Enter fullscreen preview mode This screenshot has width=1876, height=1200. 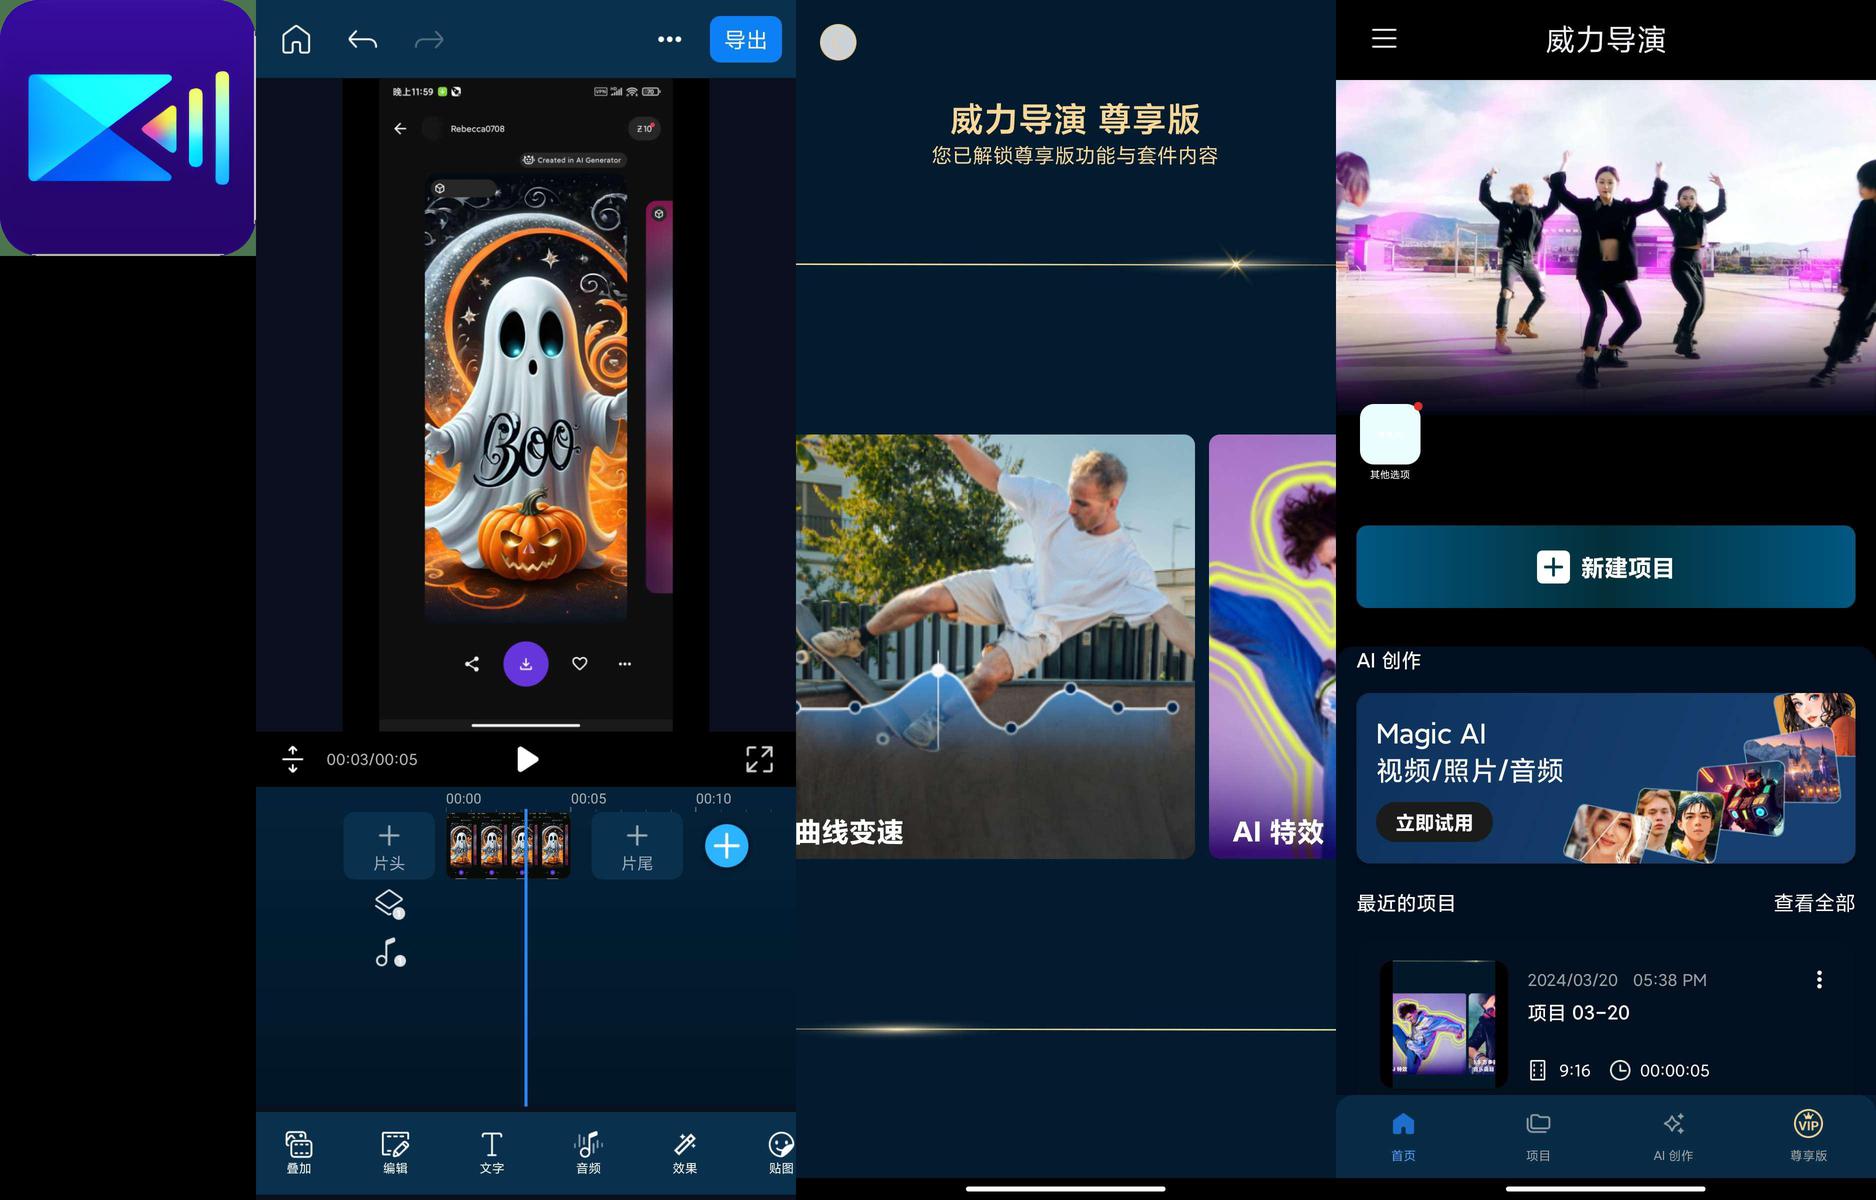pos(759,759)
